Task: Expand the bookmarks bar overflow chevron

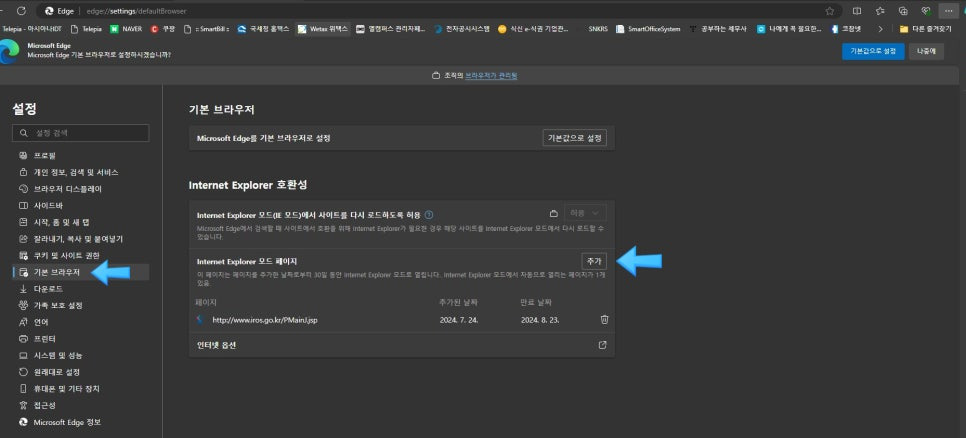Action: coord(880,28)
